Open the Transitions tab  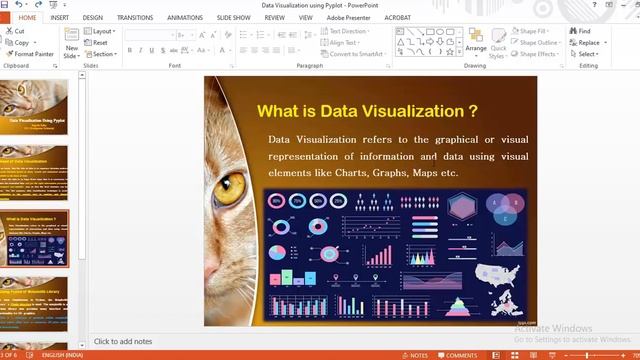pos(135,18)
